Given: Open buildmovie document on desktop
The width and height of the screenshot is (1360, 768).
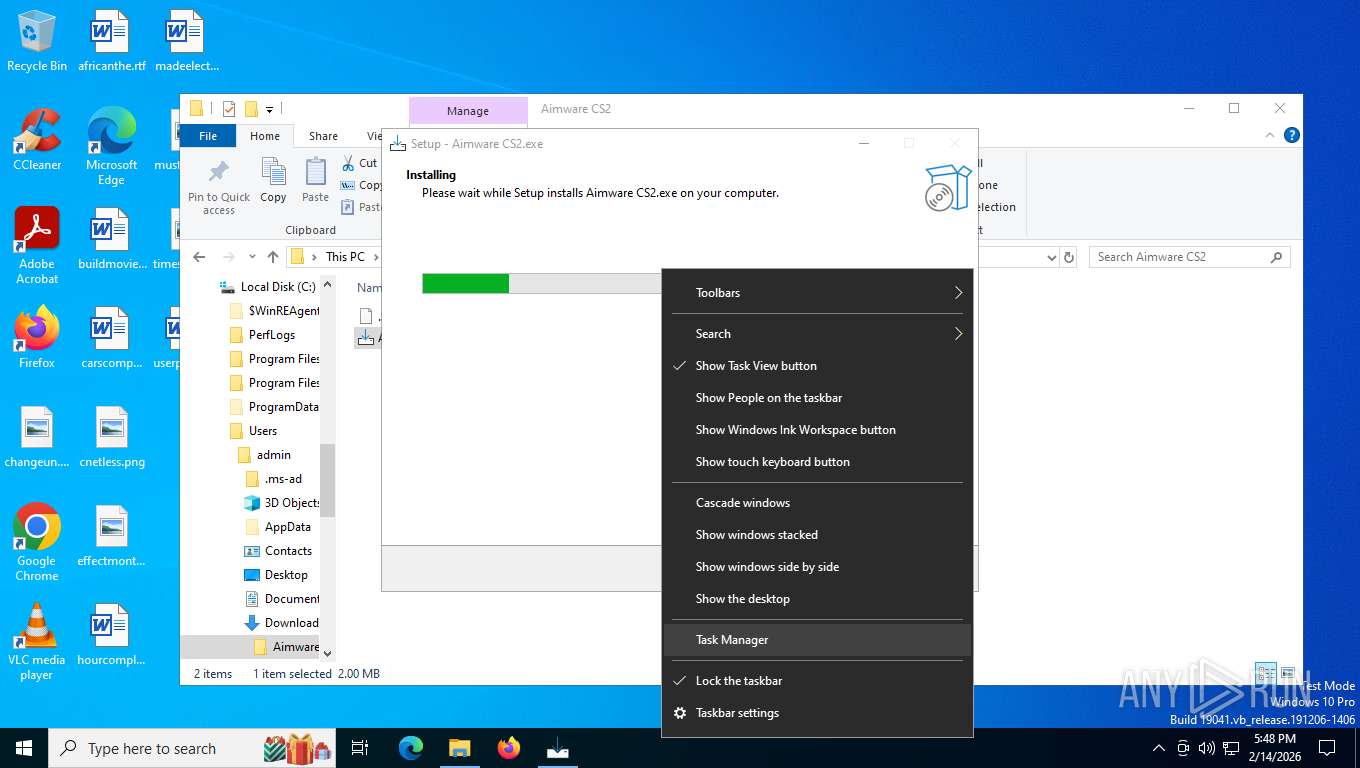Looking at the screenshot, I should click(111, 239).
